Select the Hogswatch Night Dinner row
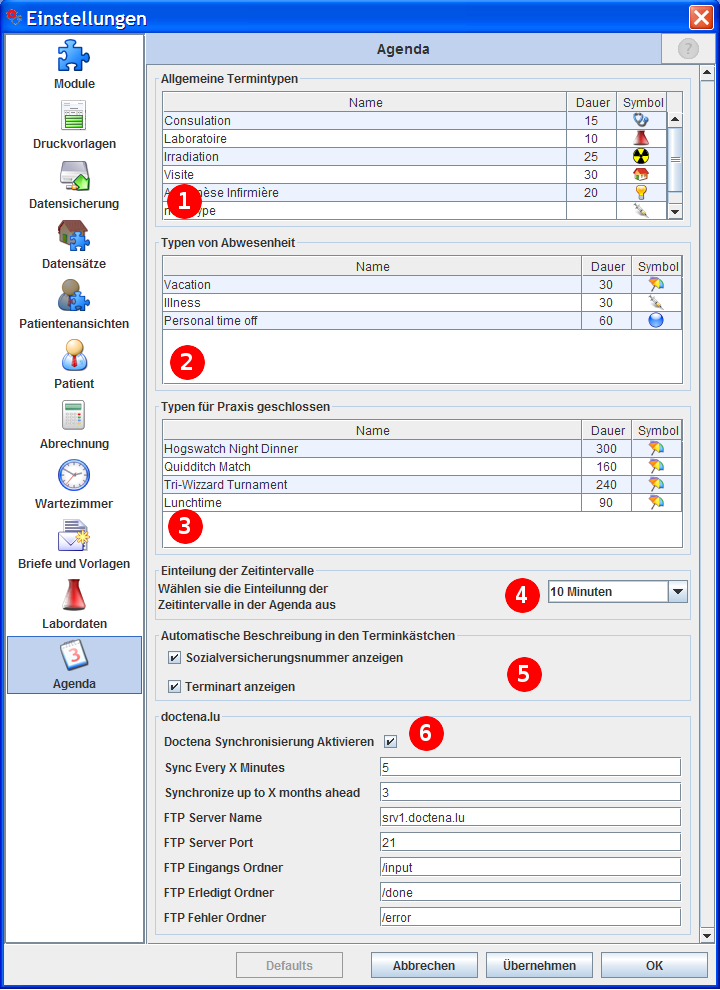Screen dimensions: 720x990 point(372,449)
